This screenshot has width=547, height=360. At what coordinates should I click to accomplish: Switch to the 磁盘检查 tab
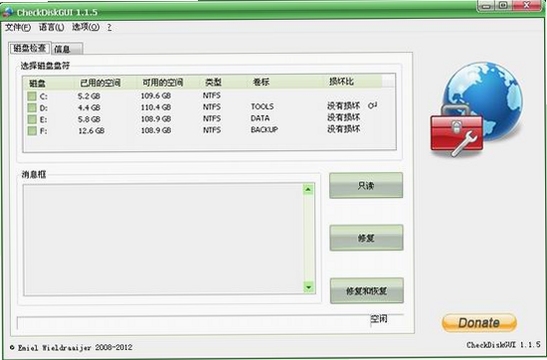pos(30,48)
